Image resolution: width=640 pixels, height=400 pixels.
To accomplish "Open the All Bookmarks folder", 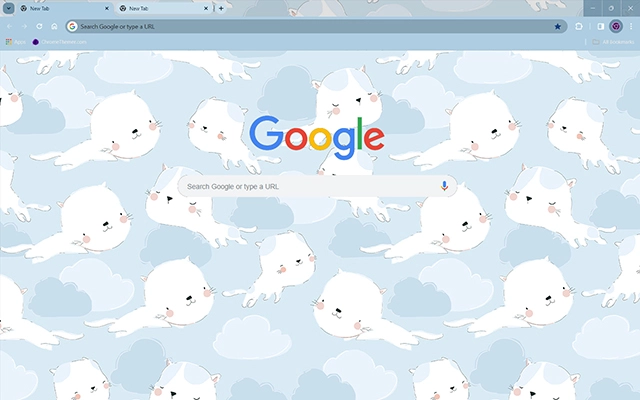I will 613,42.
